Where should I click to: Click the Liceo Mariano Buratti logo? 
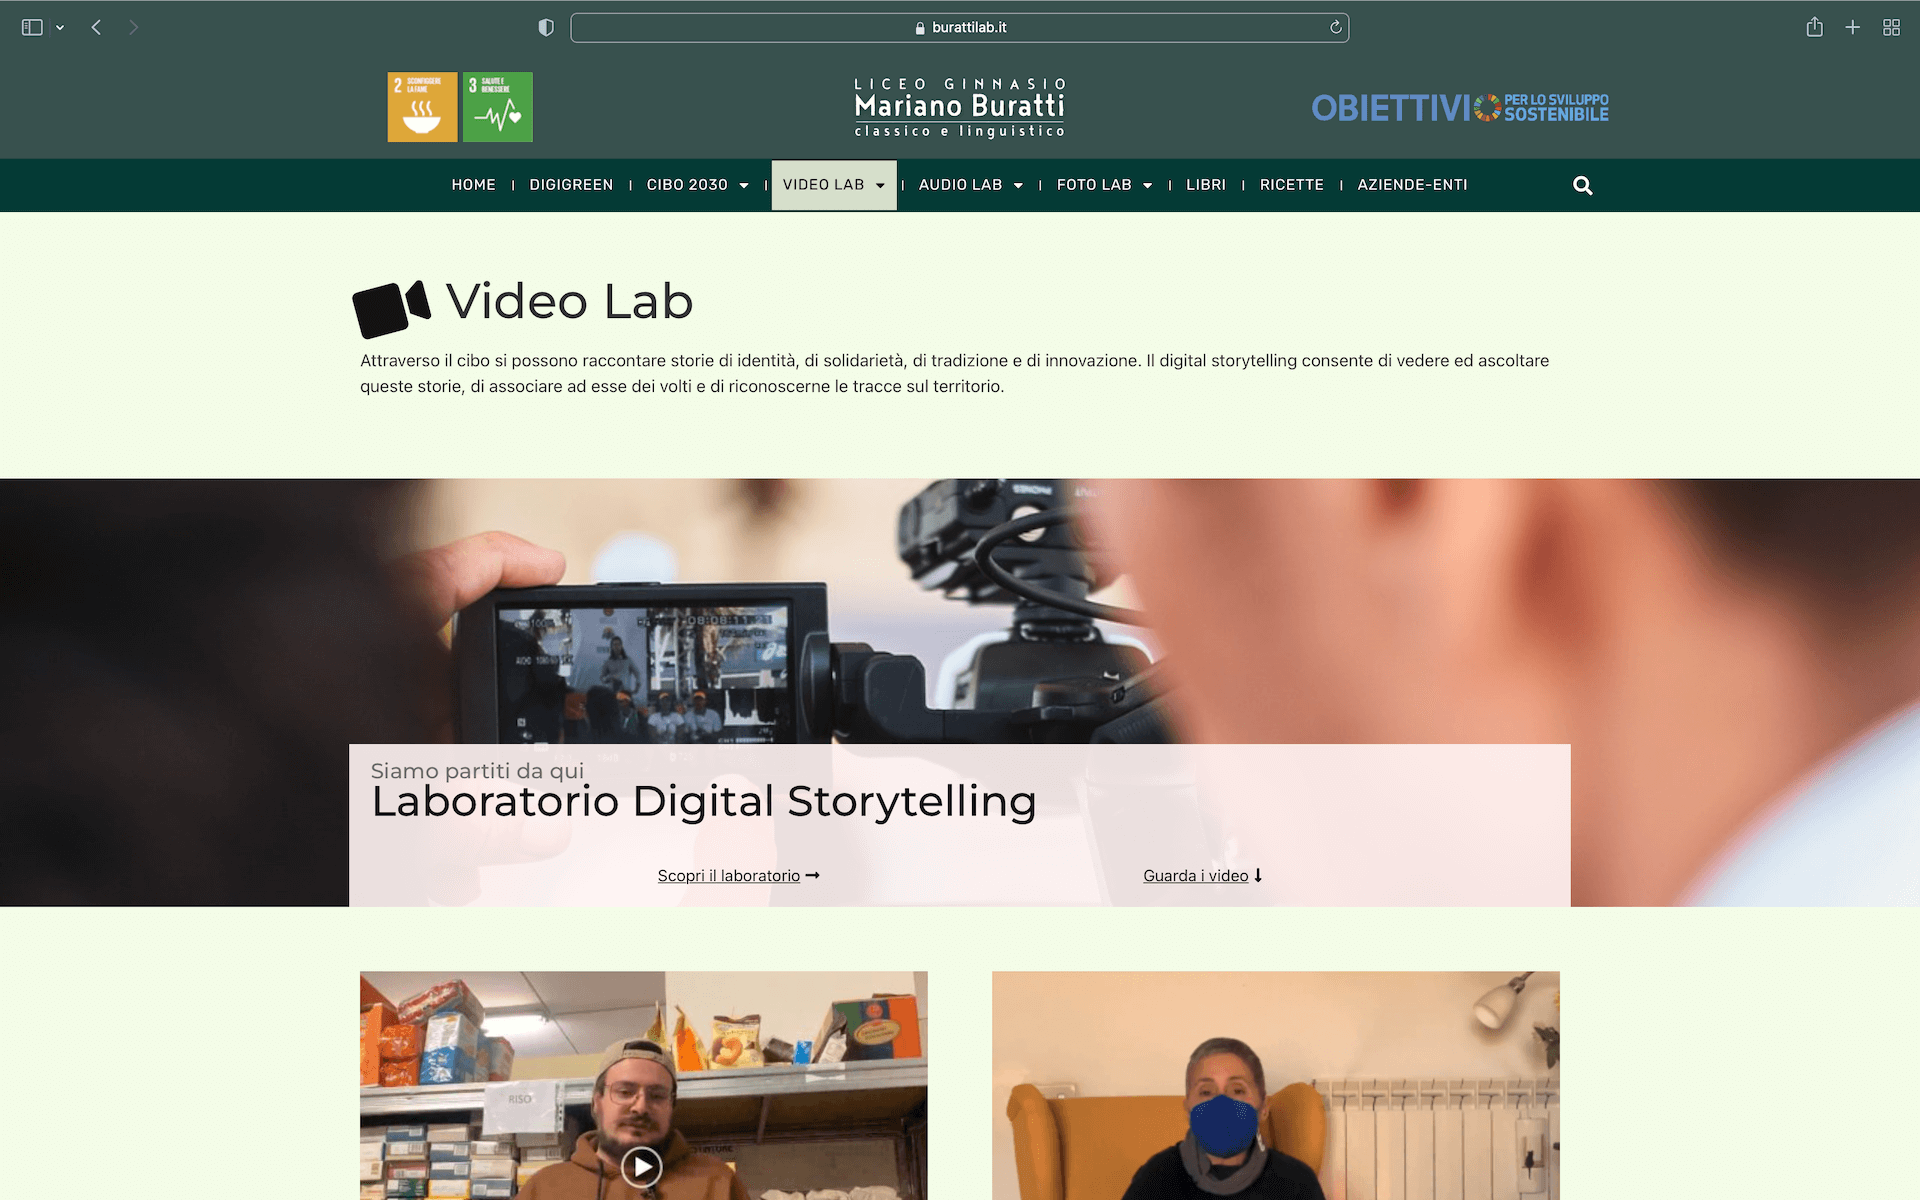(960, 107)
